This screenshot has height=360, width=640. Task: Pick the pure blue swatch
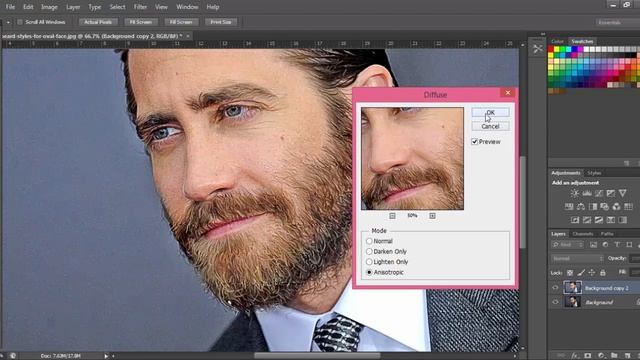point(575,49)
